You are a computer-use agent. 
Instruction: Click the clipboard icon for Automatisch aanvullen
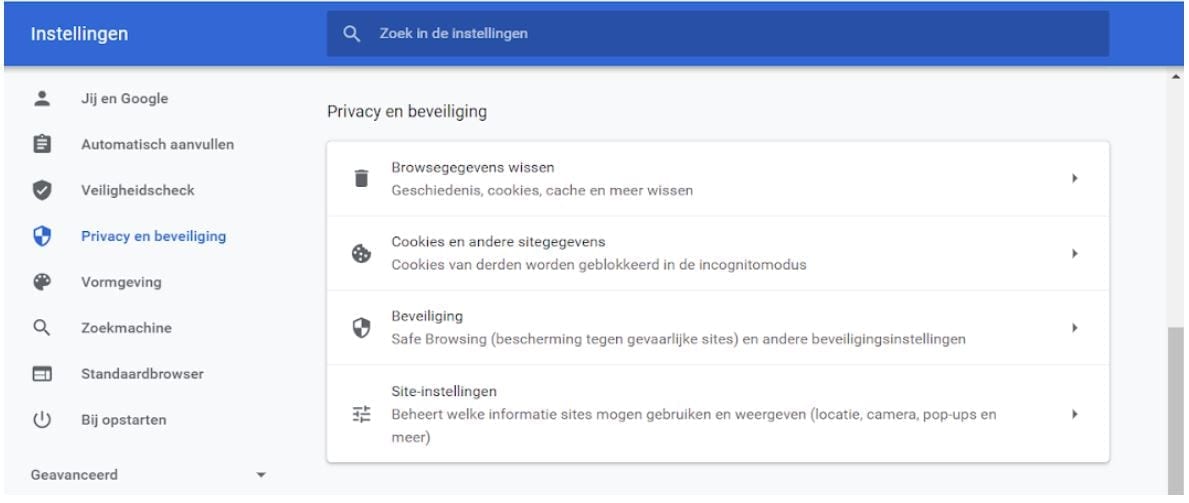coord(42,144)
